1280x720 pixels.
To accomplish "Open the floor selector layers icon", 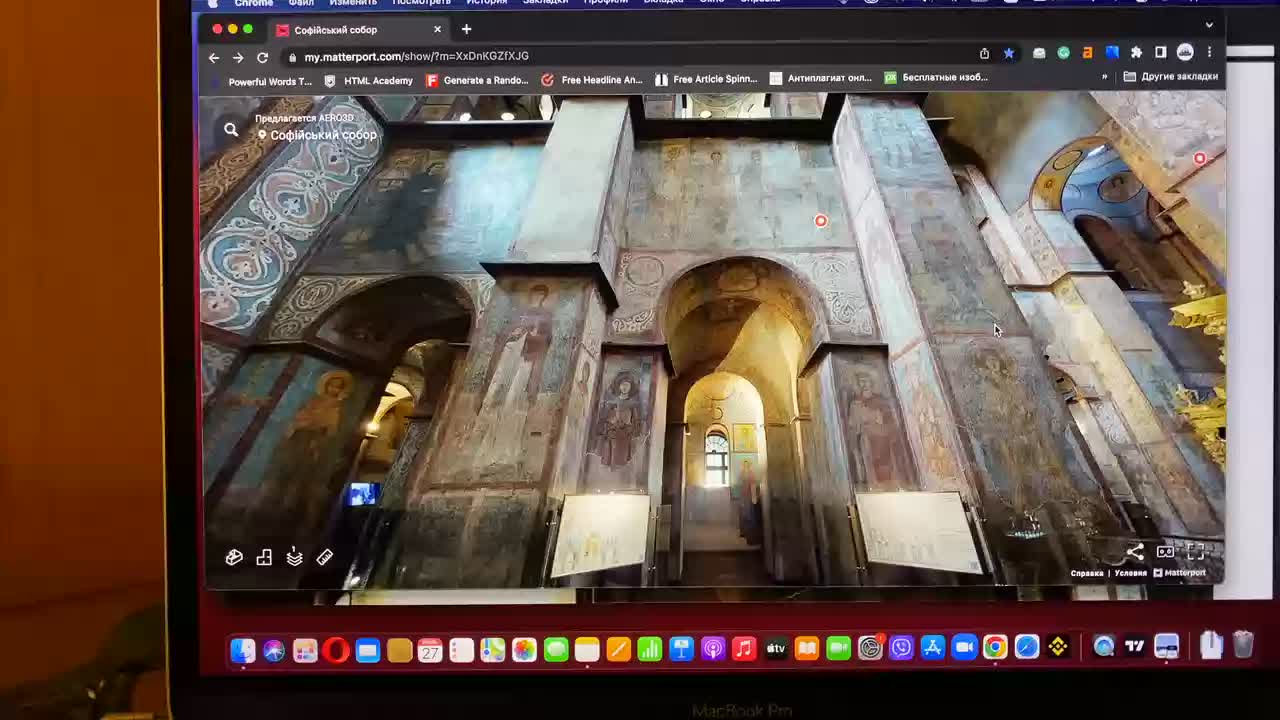I will click(294, 557).
